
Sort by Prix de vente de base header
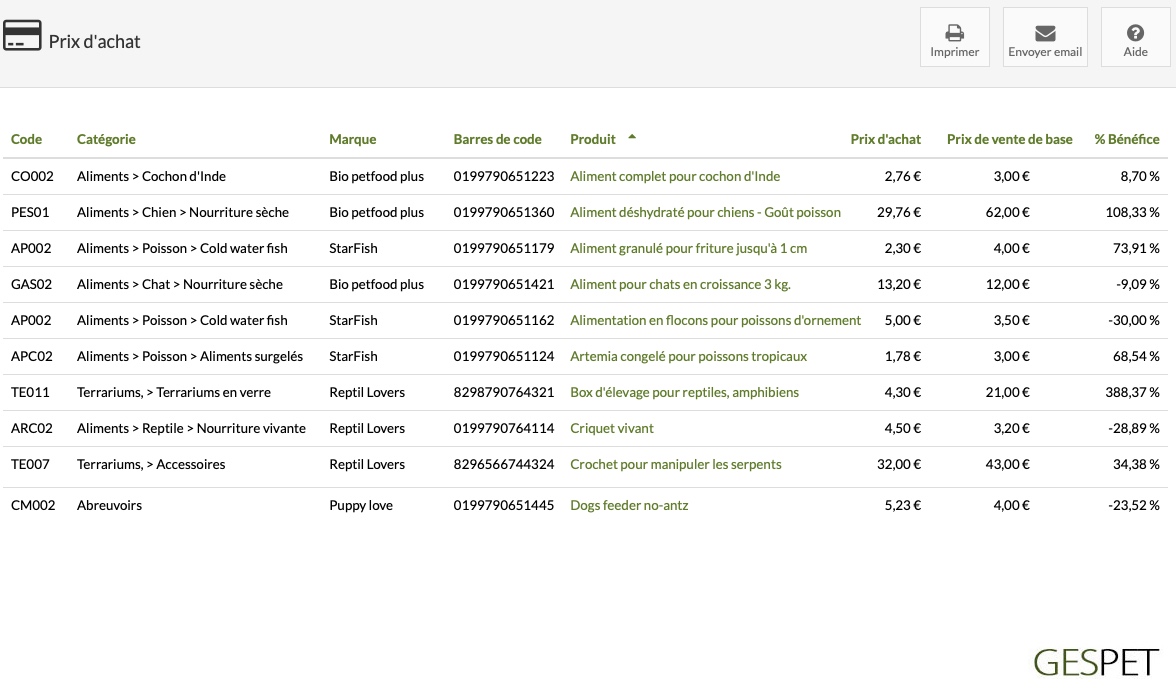1010,139
